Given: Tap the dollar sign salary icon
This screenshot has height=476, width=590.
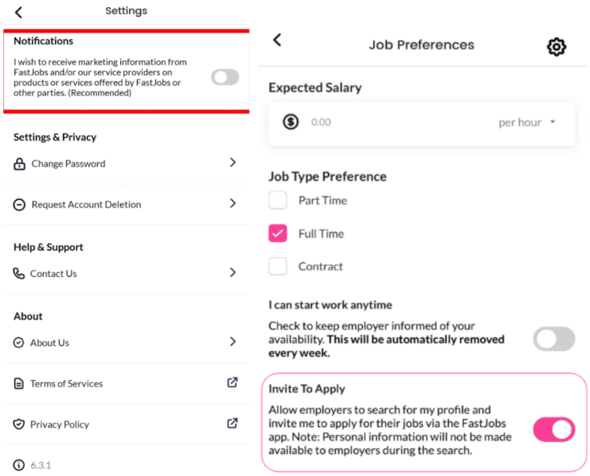Looking at the screenshot, I should tap(290, 122).
